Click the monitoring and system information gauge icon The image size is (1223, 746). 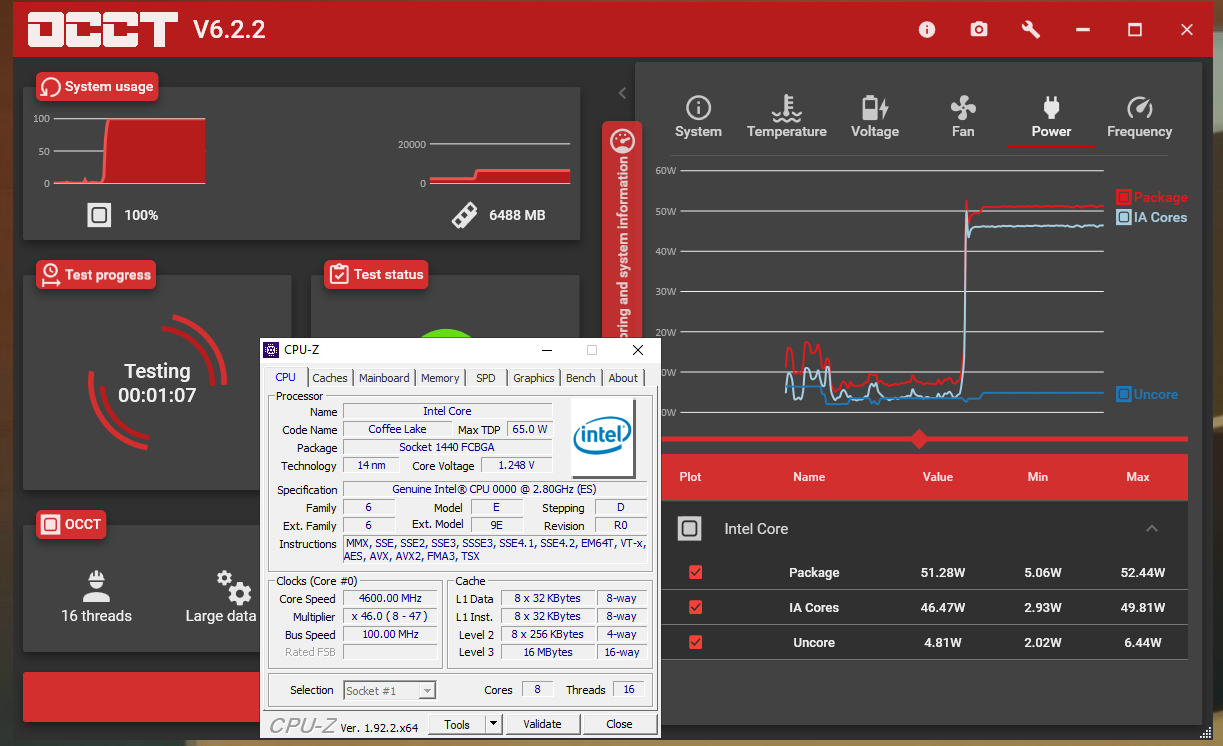point(621,139)
